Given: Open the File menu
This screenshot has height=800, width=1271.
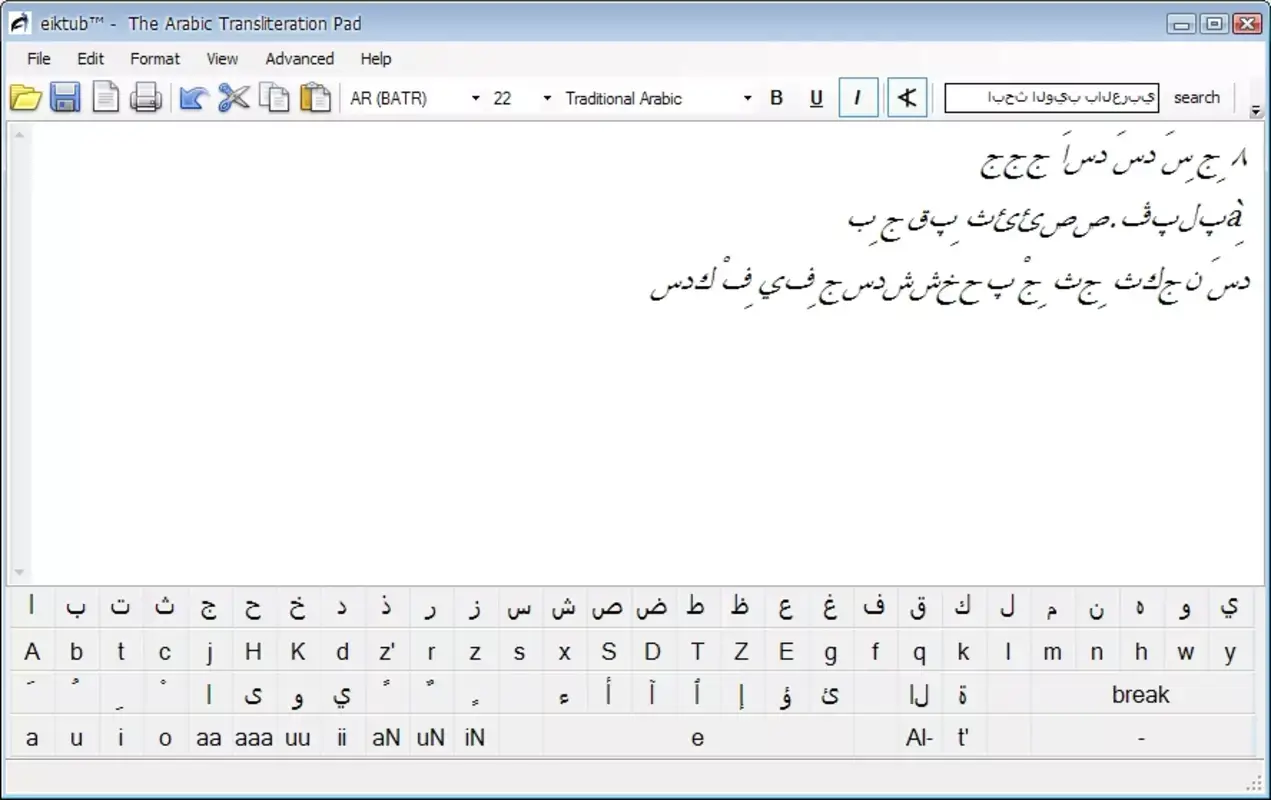Looking at the screenshot, I should [x=39, y=59].
